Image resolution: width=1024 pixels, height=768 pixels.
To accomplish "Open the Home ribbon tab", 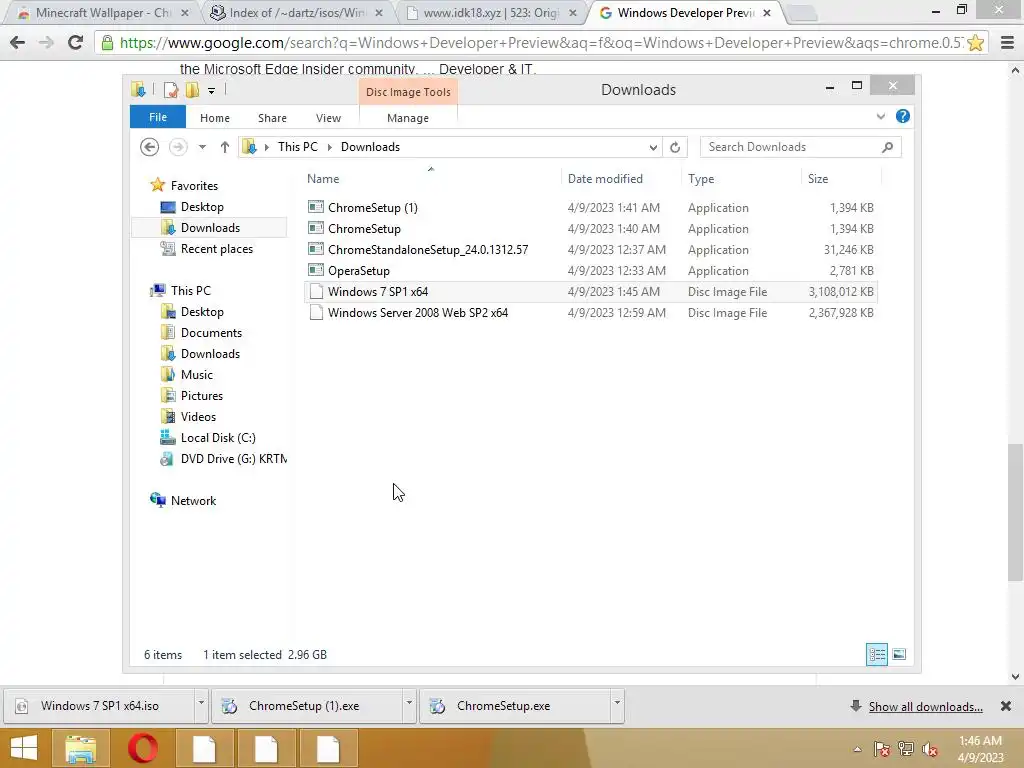I will pos(215,118).
